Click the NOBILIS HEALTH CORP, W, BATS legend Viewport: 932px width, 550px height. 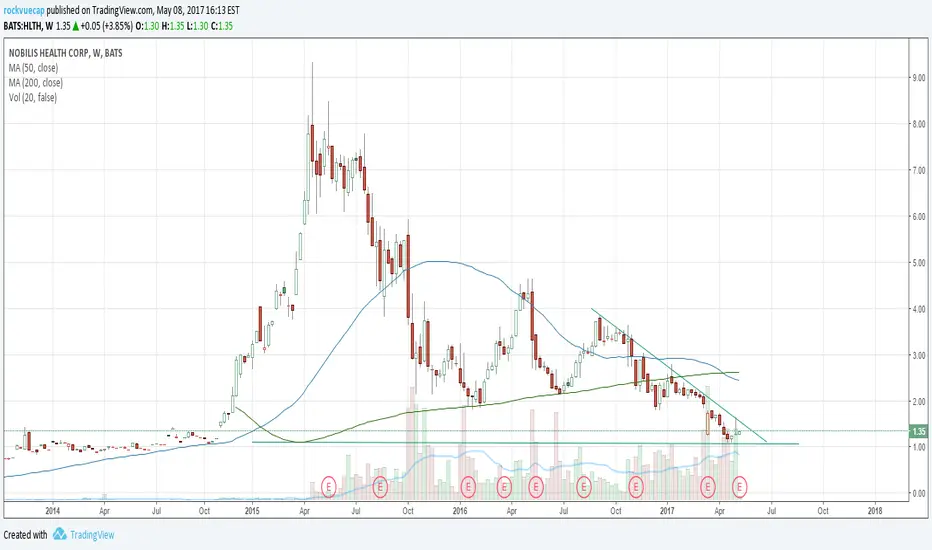point(65,53)
